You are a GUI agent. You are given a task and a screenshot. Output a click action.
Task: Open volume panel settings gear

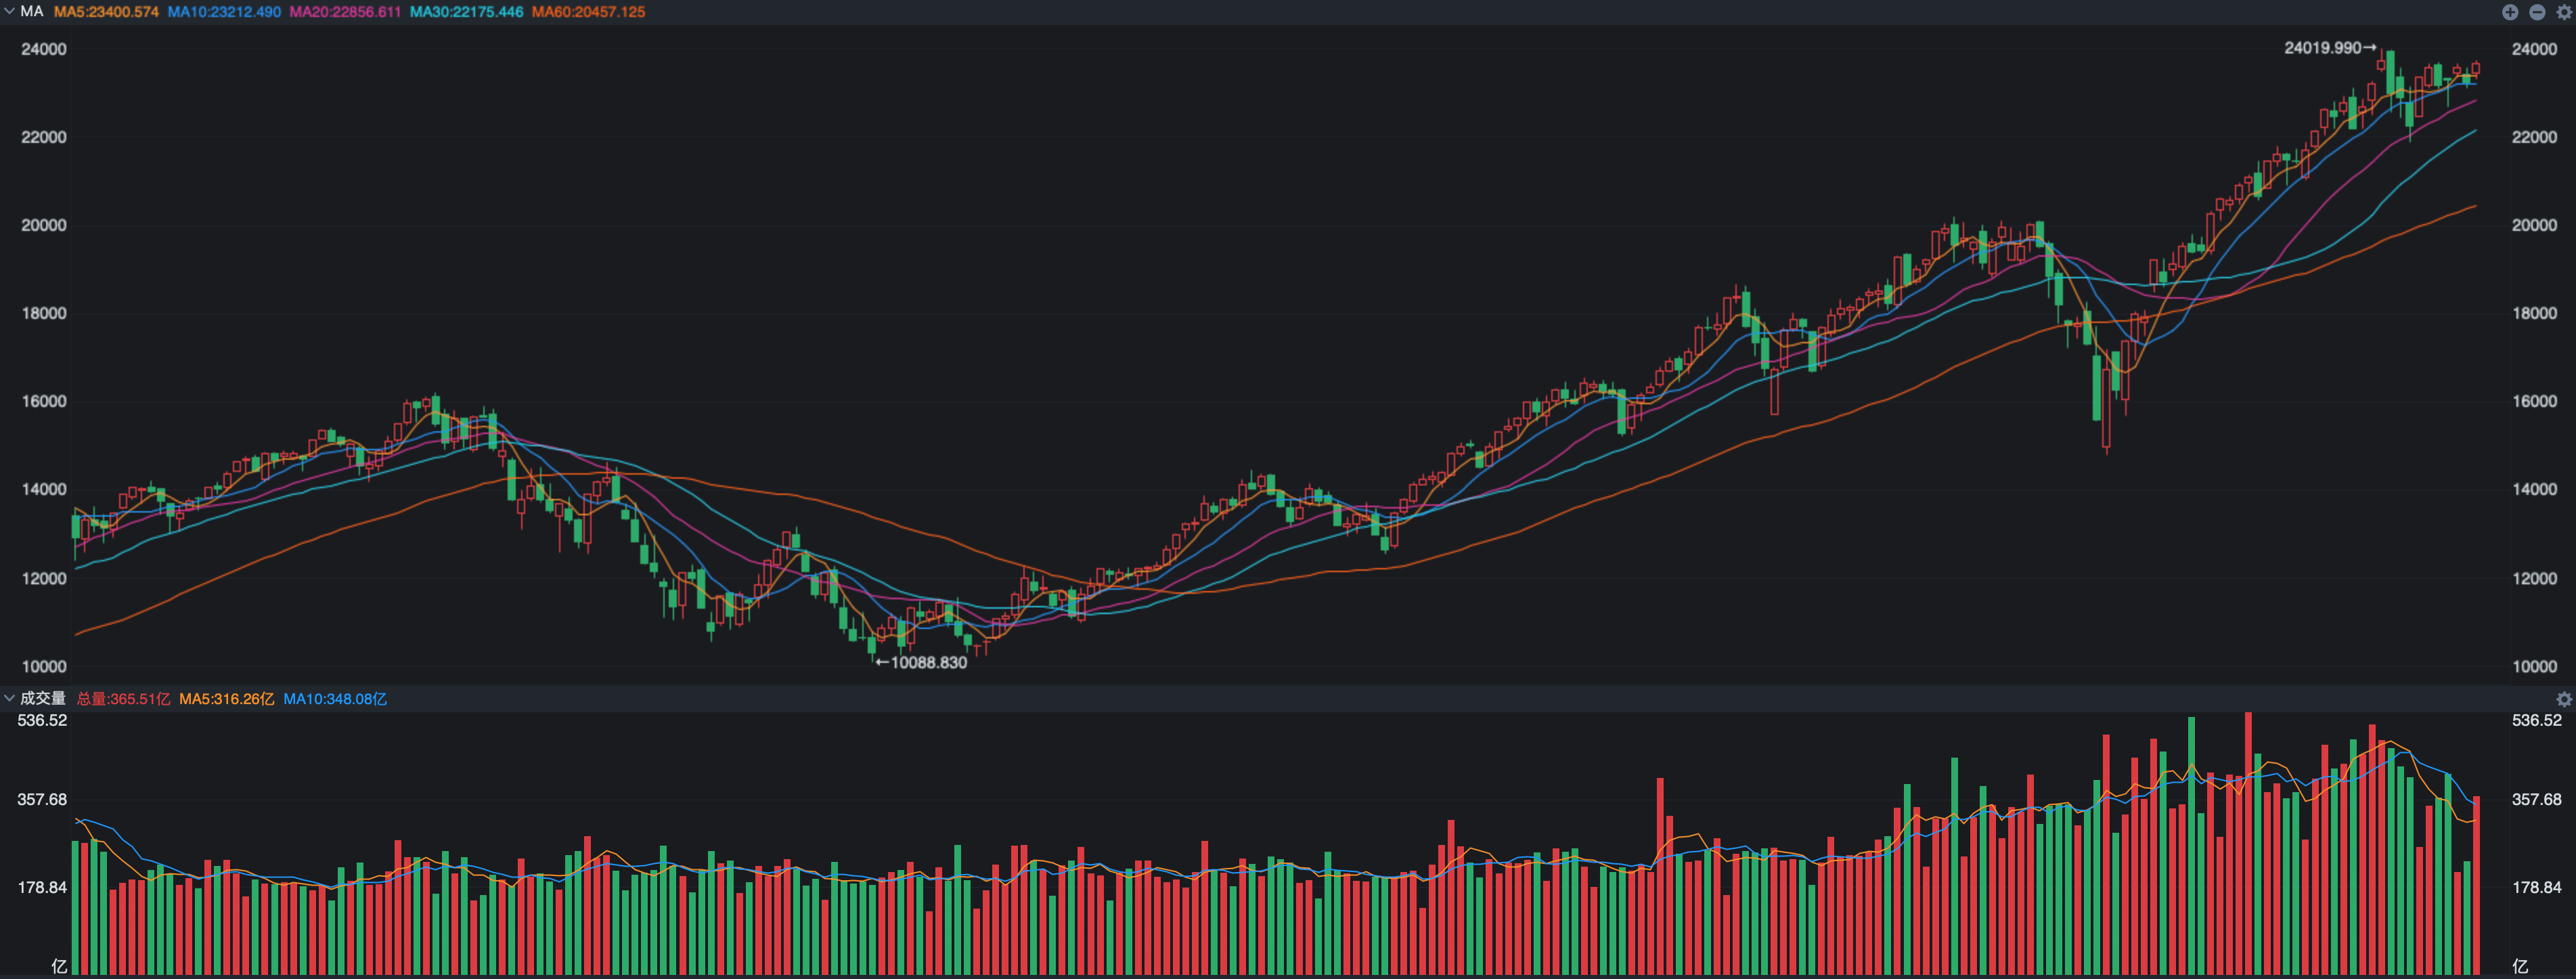tap(2563, 699)
